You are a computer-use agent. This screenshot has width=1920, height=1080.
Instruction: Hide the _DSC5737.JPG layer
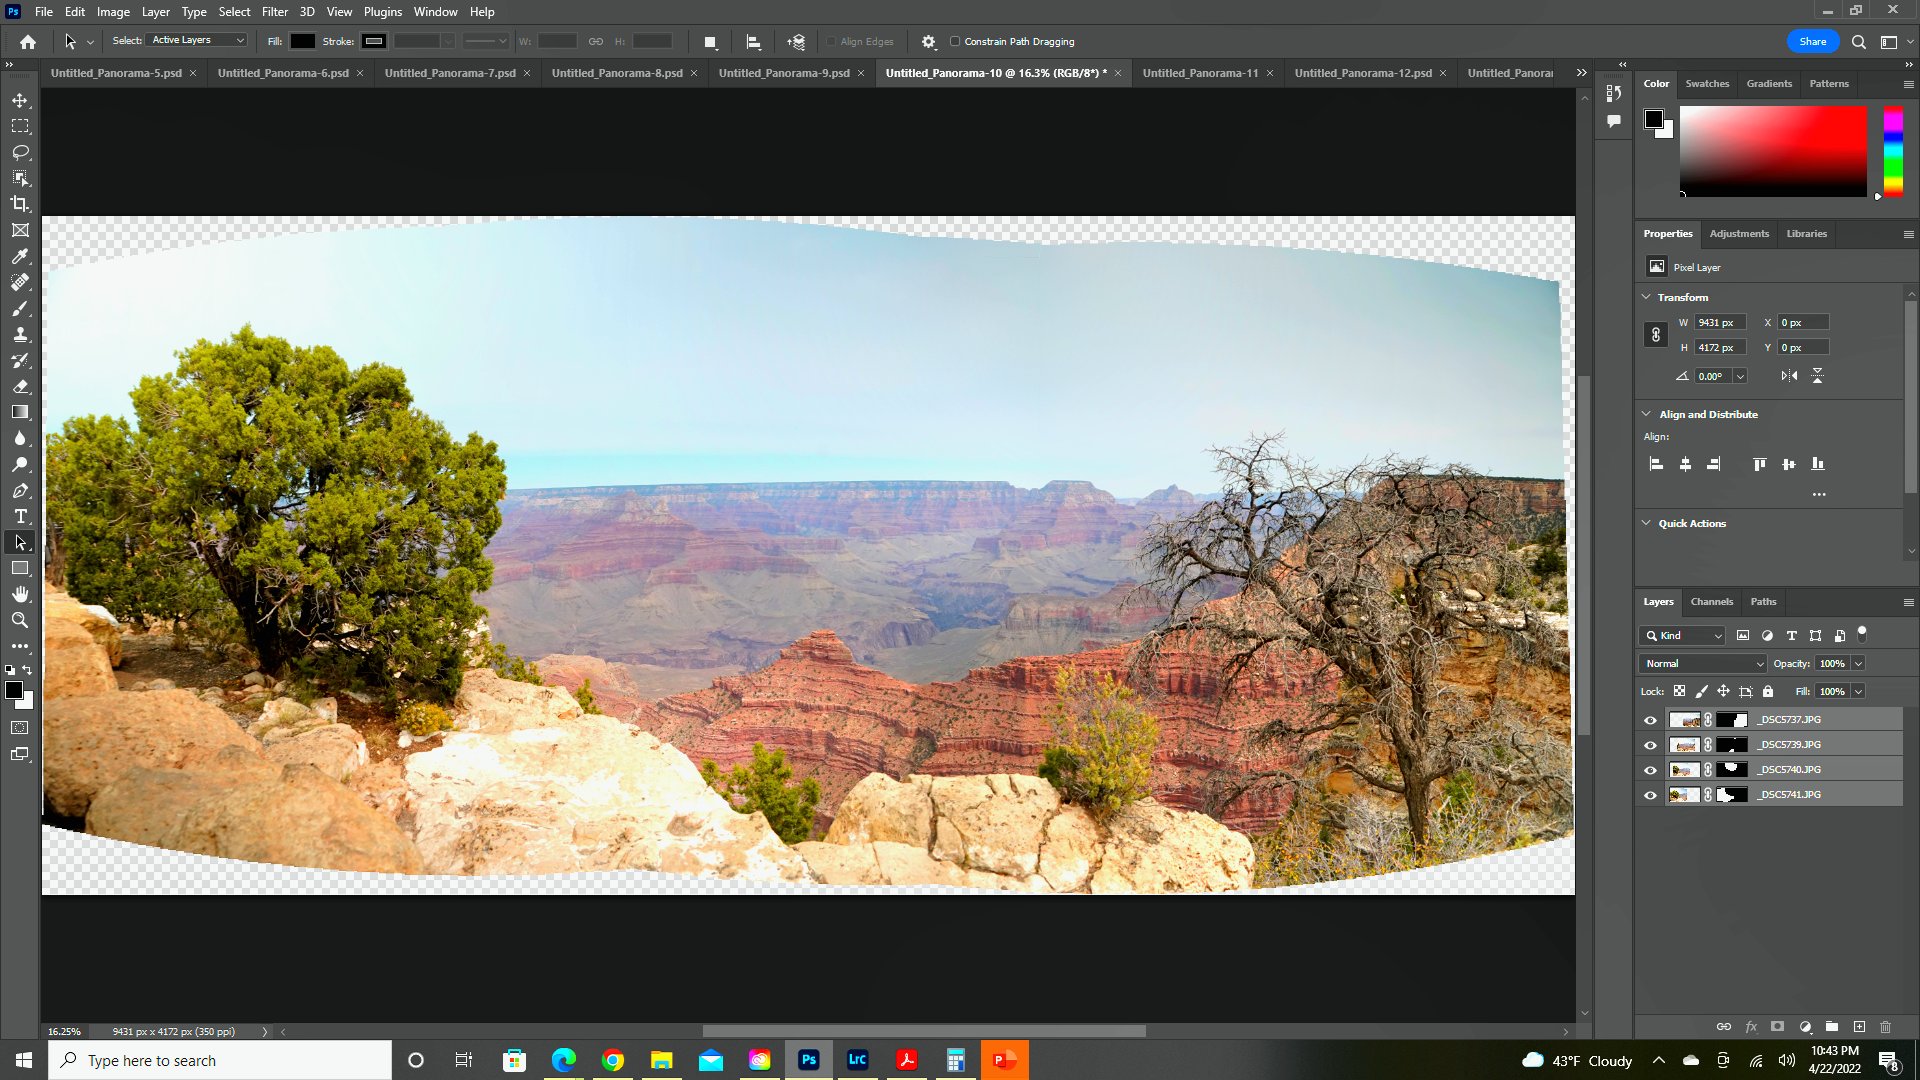pos(1650,720)
